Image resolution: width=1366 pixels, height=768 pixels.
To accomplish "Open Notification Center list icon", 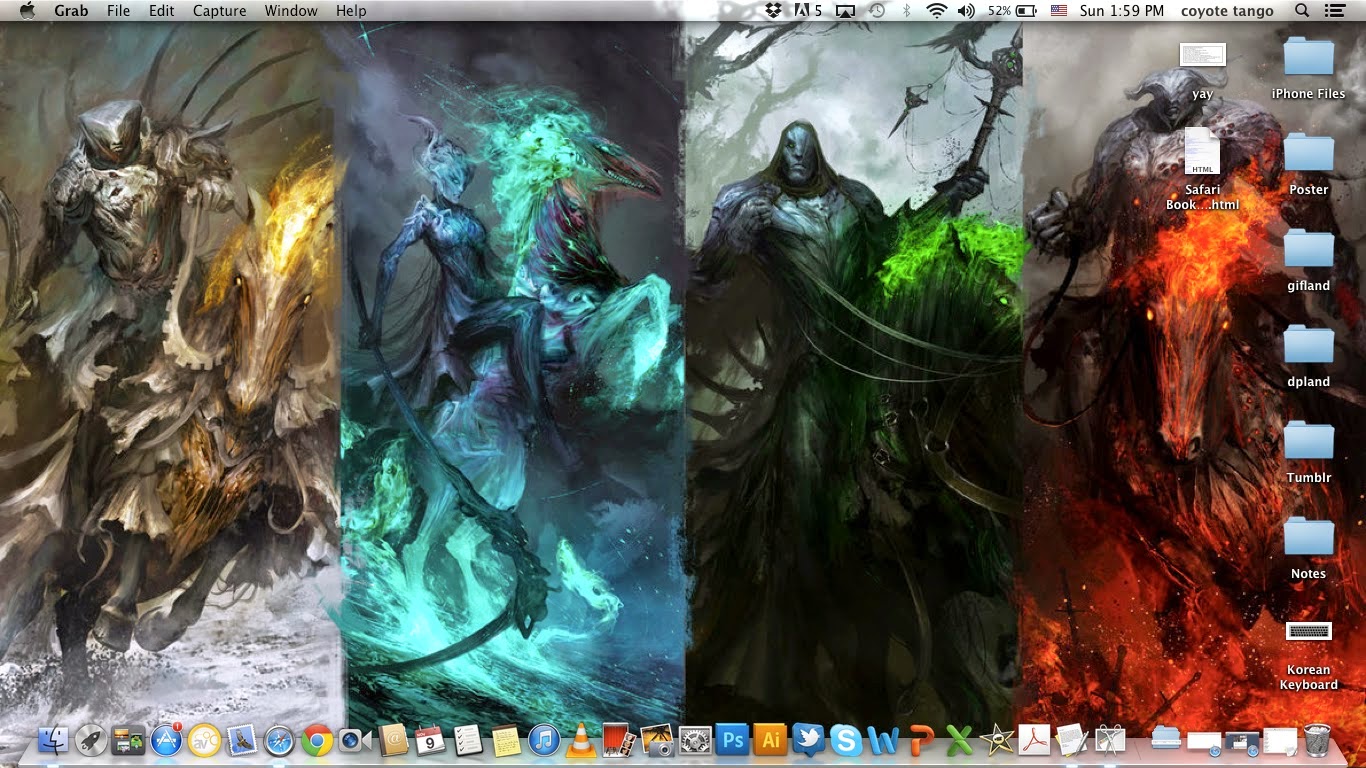I will tap(1334, 11).
